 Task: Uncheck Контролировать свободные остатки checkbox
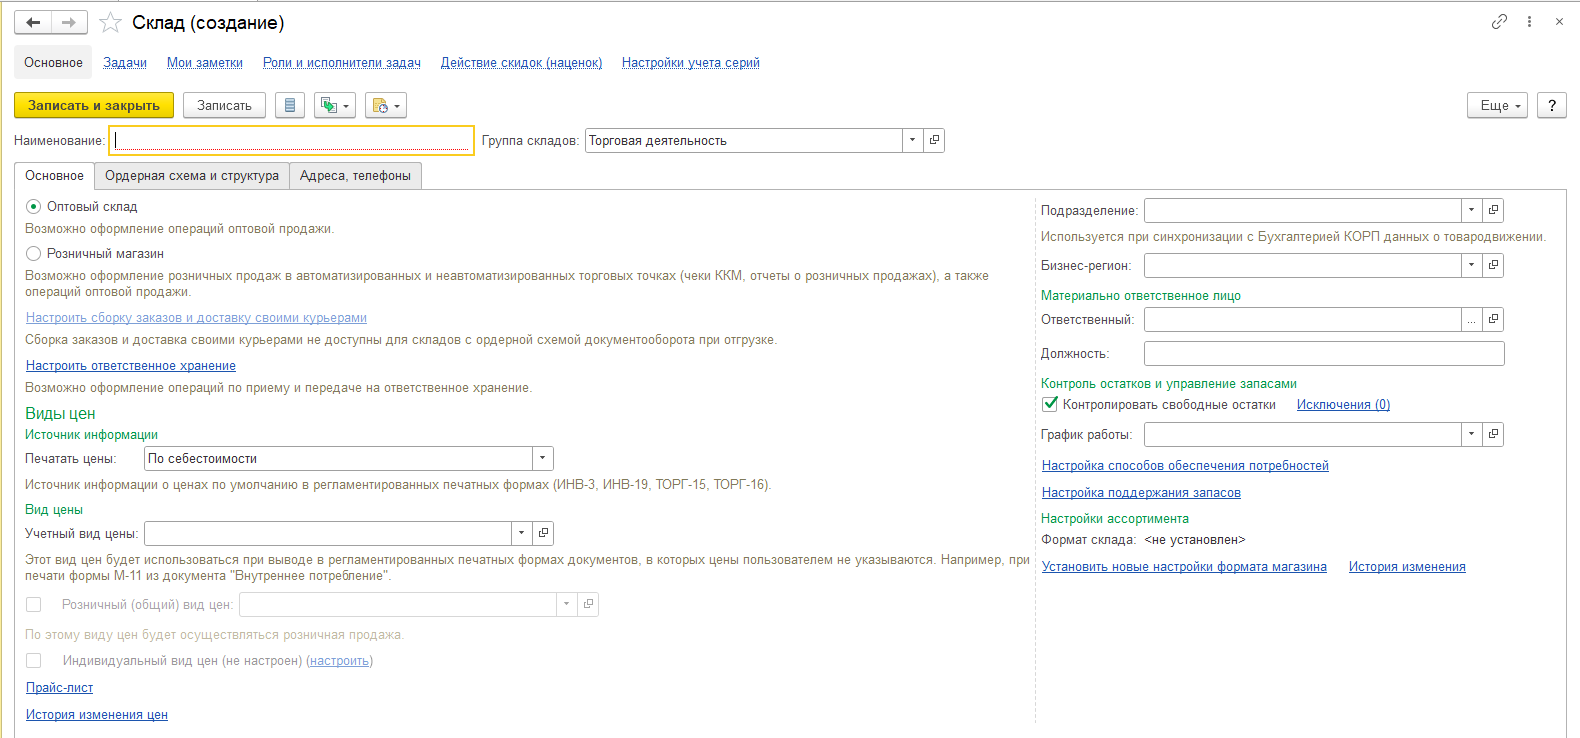[1050, 404]
